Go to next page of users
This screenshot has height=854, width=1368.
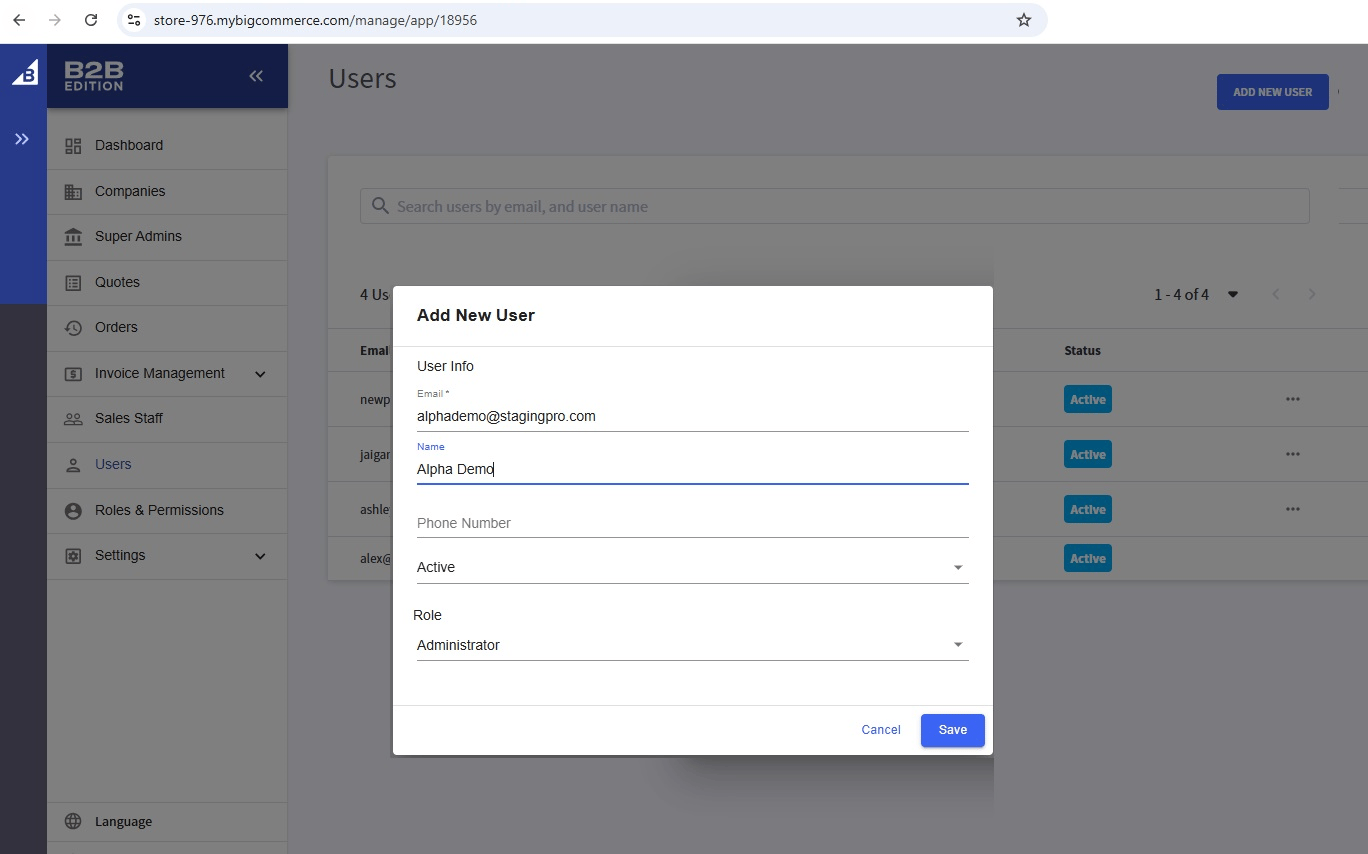(1312, 294)
